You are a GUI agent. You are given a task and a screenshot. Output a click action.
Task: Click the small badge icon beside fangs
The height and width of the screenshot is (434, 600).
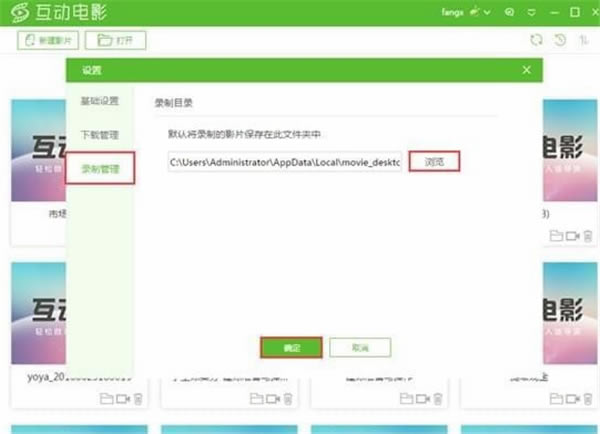474,12
